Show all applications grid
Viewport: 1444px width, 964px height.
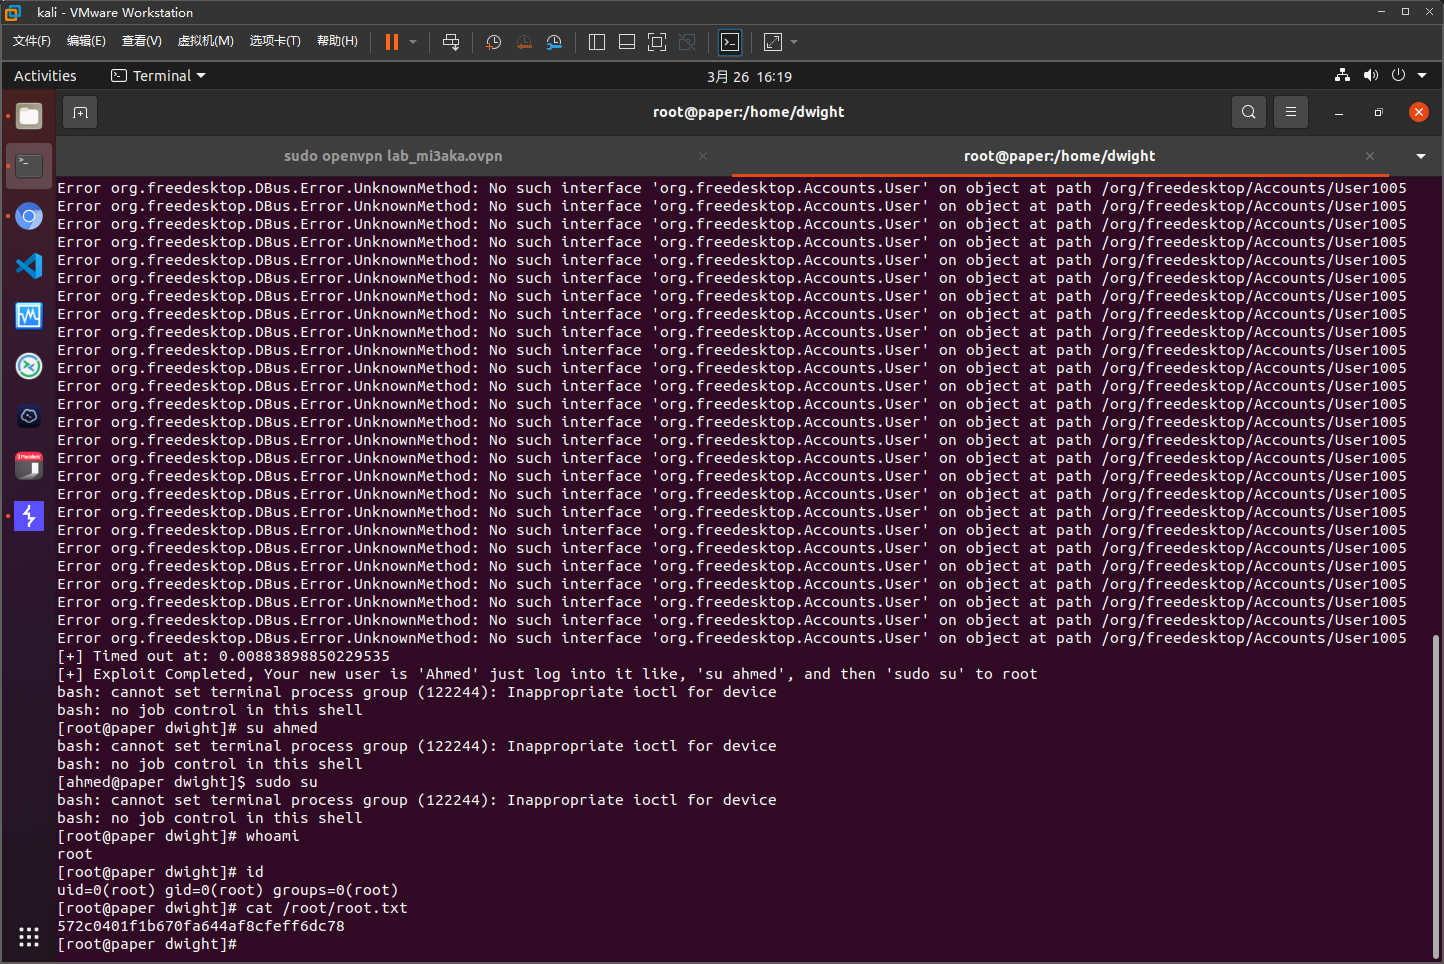[x=29, y=937]
